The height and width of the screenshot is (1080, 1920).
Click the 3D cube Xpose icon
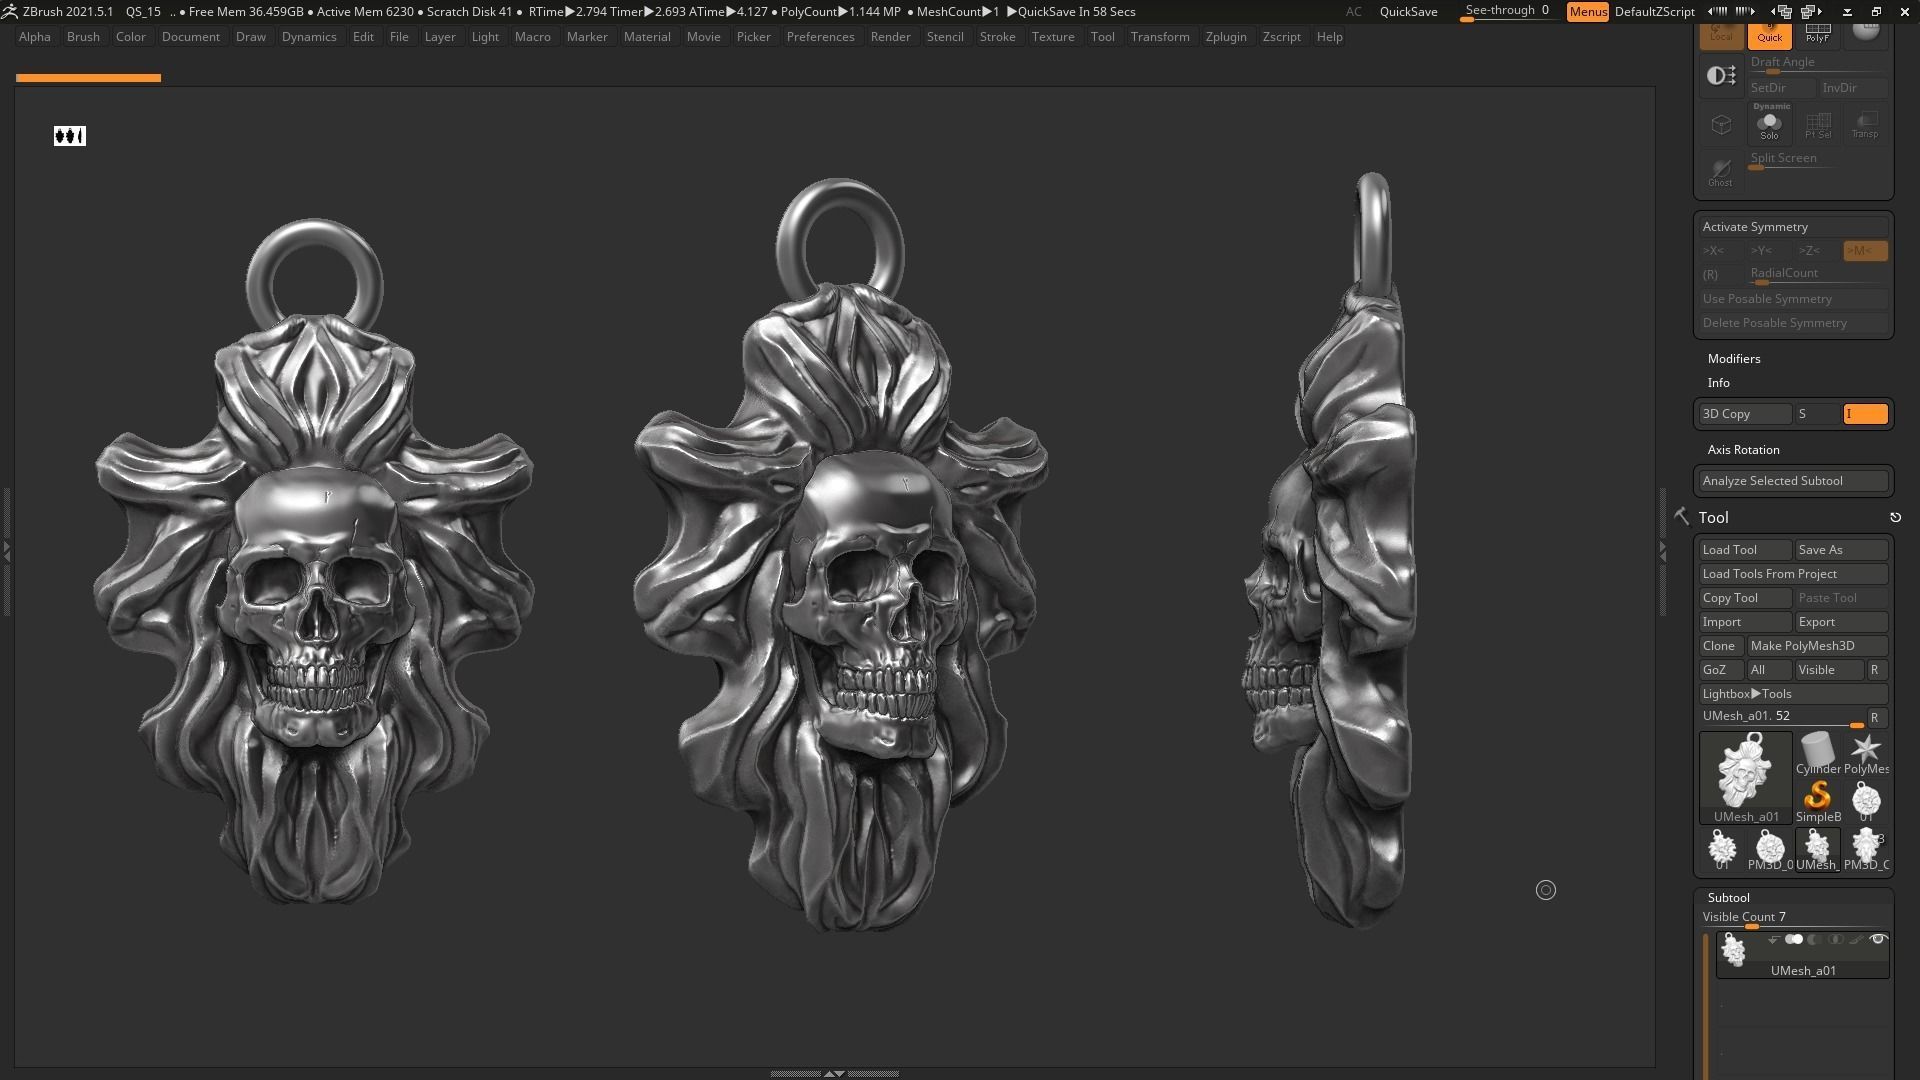point(1721,124)
